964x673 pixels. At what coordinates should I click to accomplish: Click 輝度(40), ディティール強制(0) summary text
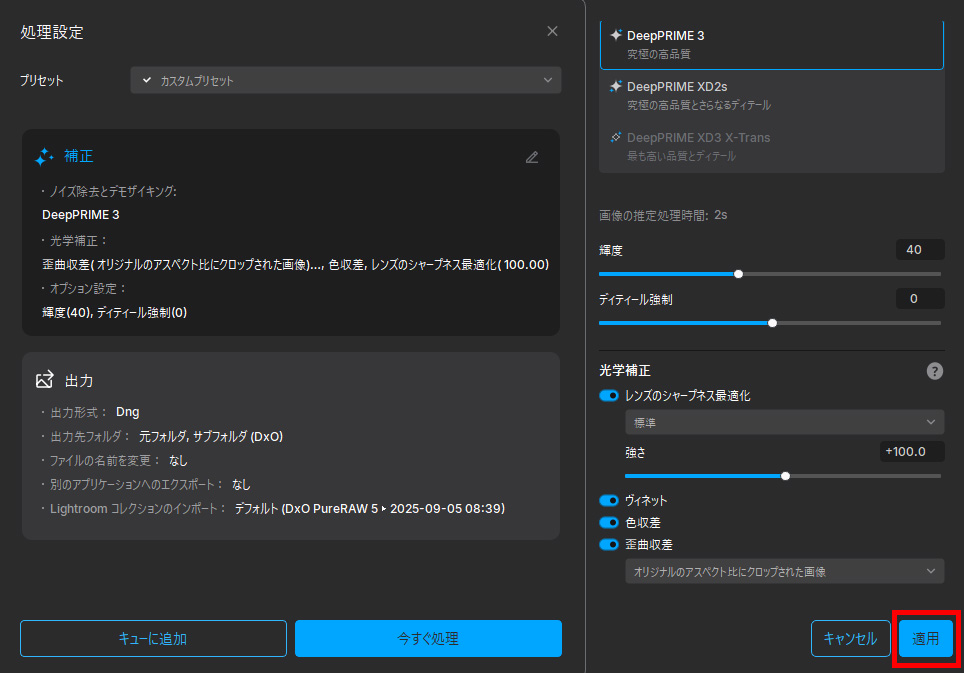pos(114,312)
